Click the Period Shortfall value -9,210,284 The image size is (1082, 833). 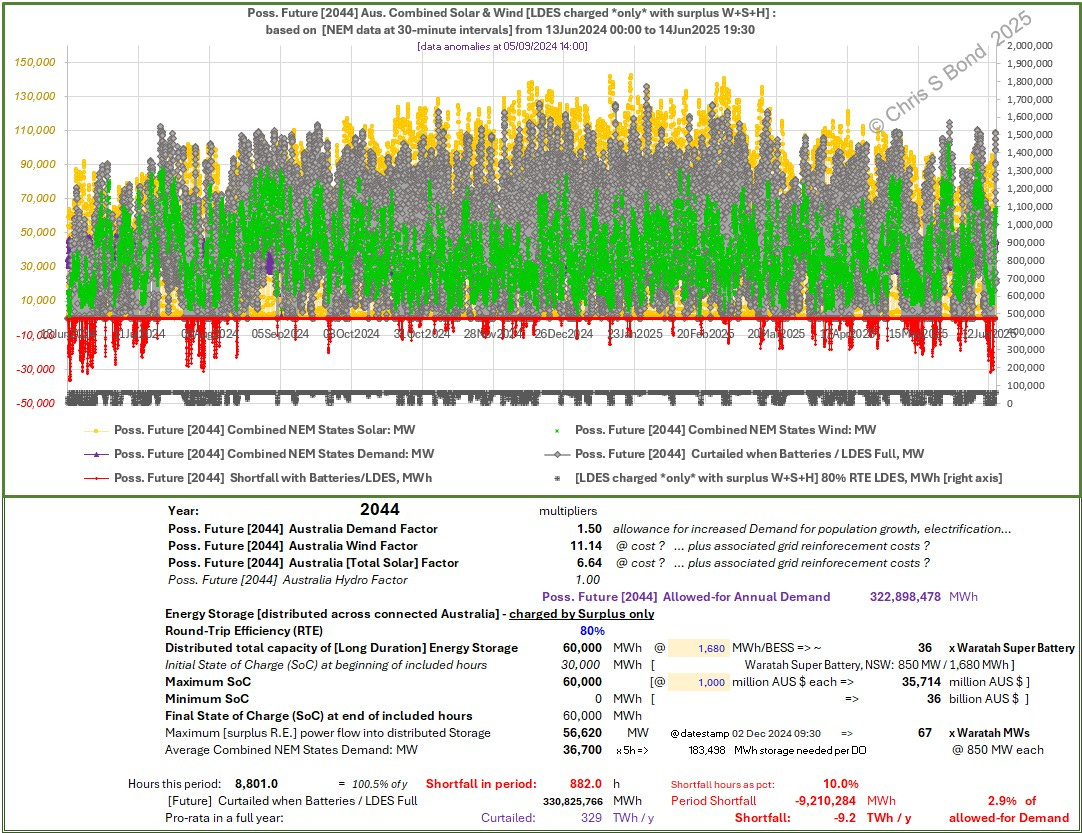(825, 801)
